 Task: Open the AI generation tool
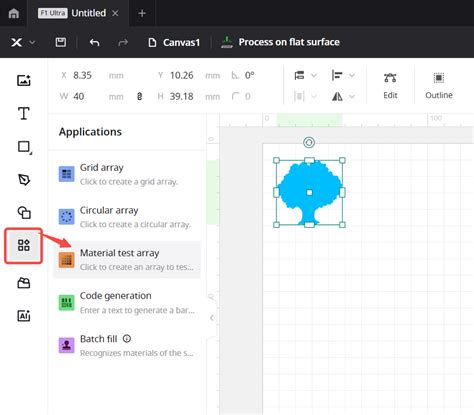[x=24, y=315]
